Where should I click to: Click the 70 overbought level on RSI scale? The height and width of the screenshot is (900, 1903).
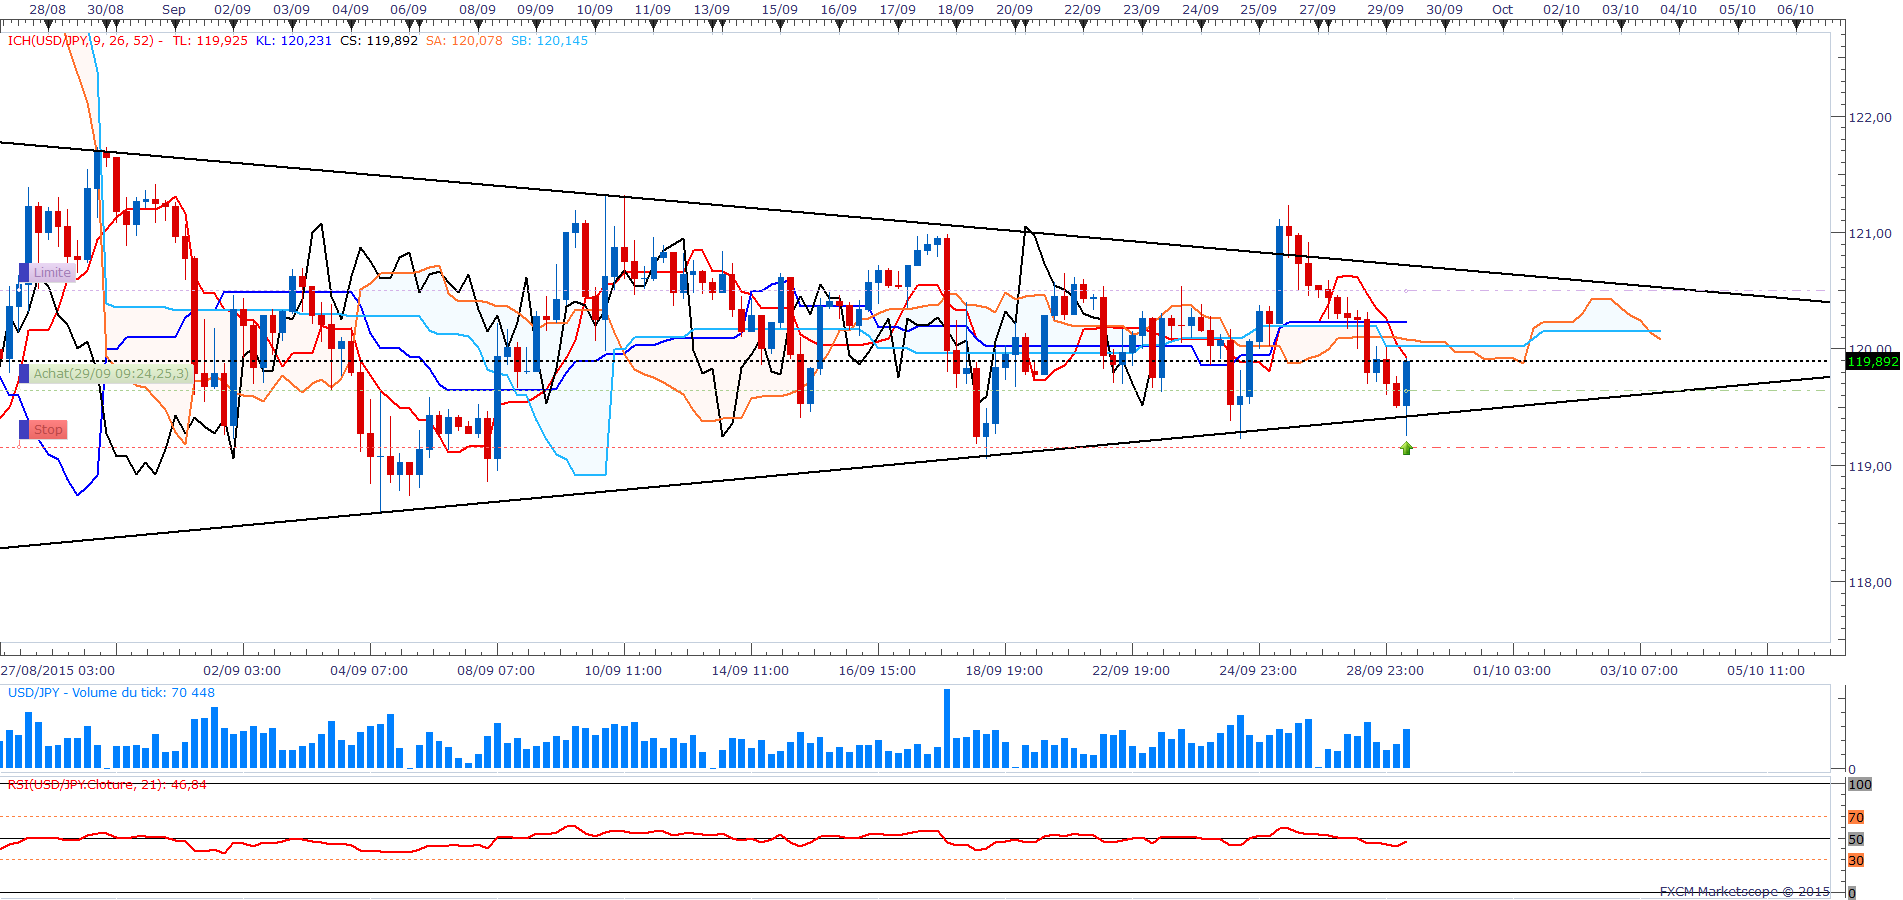pos(1856,818)
